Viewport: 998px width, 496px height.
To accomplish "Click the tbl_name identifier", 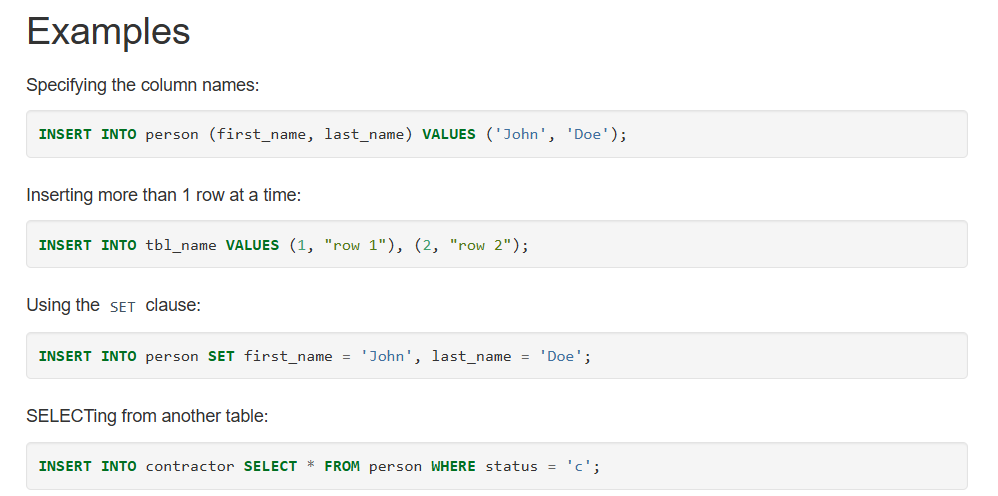I will pos(181,245).
